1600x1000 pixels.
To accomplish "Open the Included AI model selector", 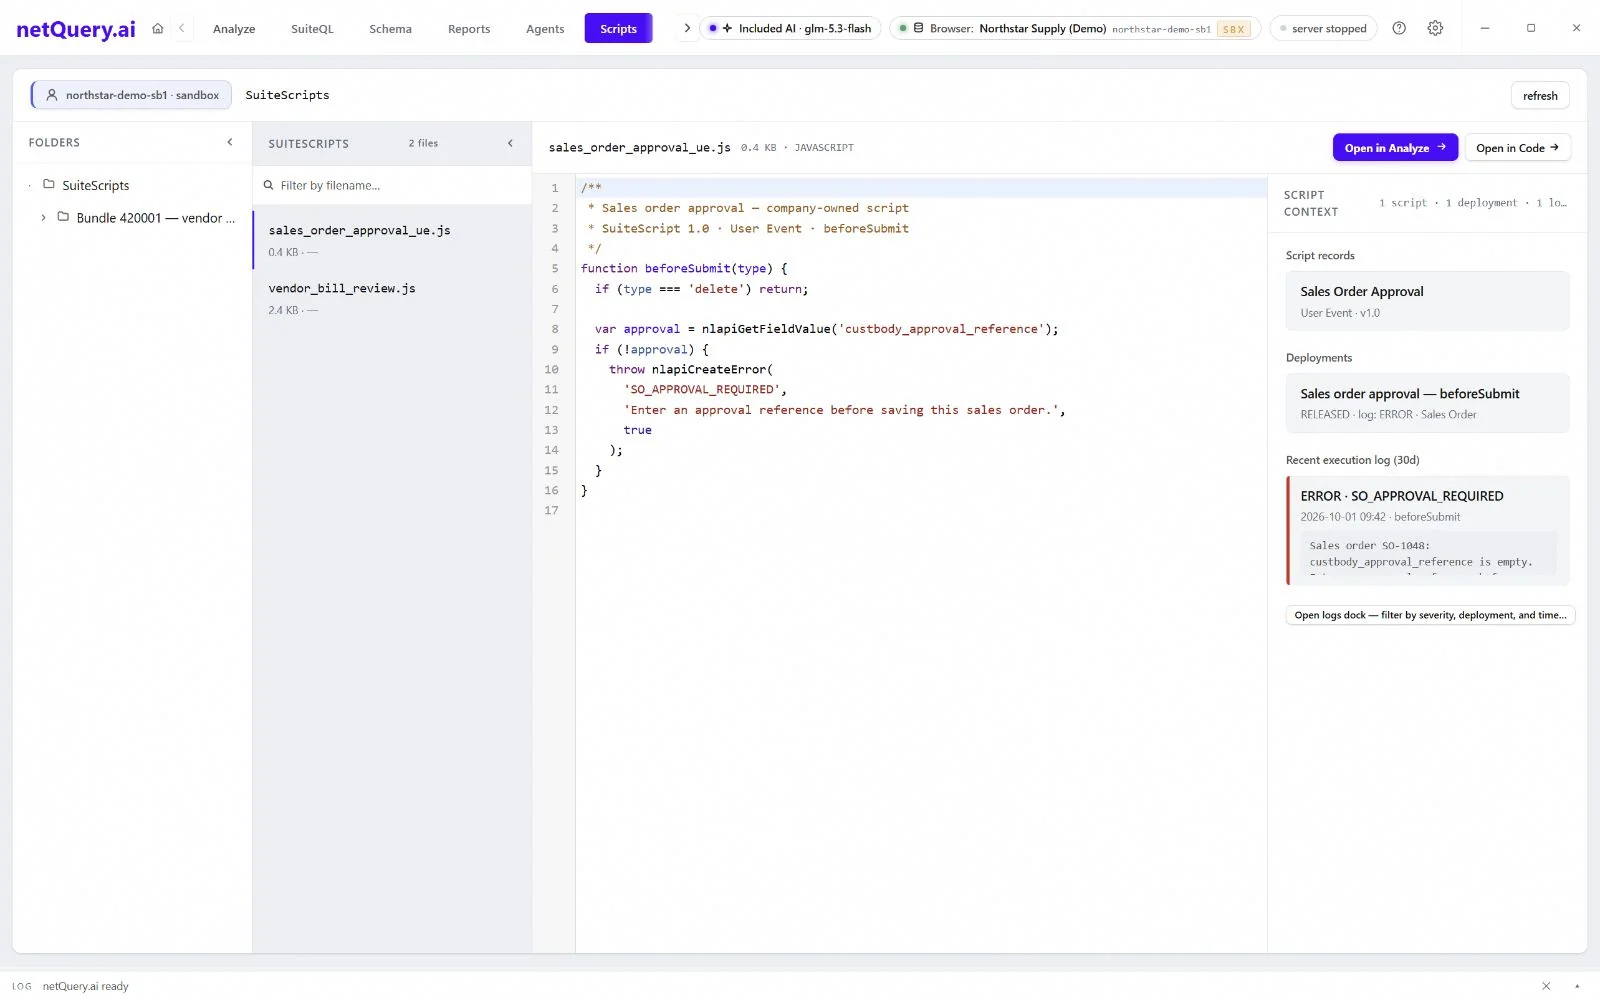I will pos(790,28).
